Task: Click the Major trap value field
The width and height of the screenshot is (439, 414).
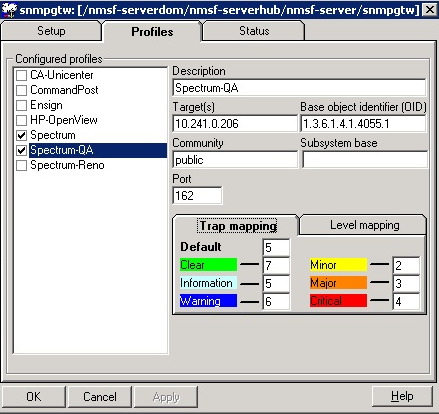Action: (x=406, y=283)
